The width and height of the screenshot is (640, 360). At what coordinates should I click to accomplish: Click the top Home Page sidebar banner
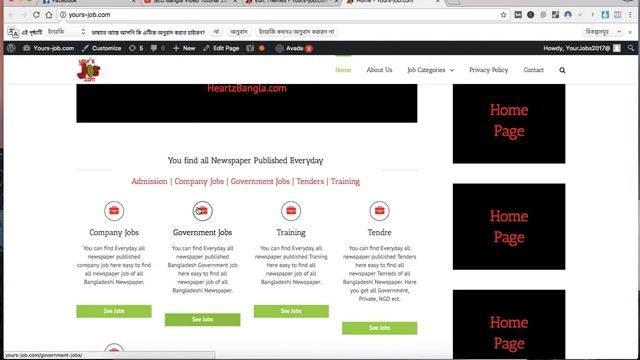tap(509, 124)
